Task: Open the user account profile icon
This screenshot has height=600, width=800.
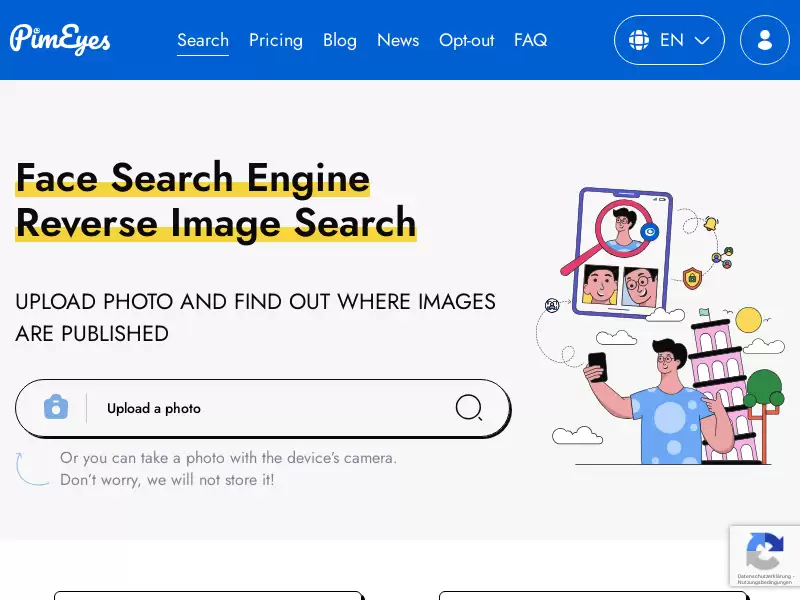Action: click(x=764, y=40)
